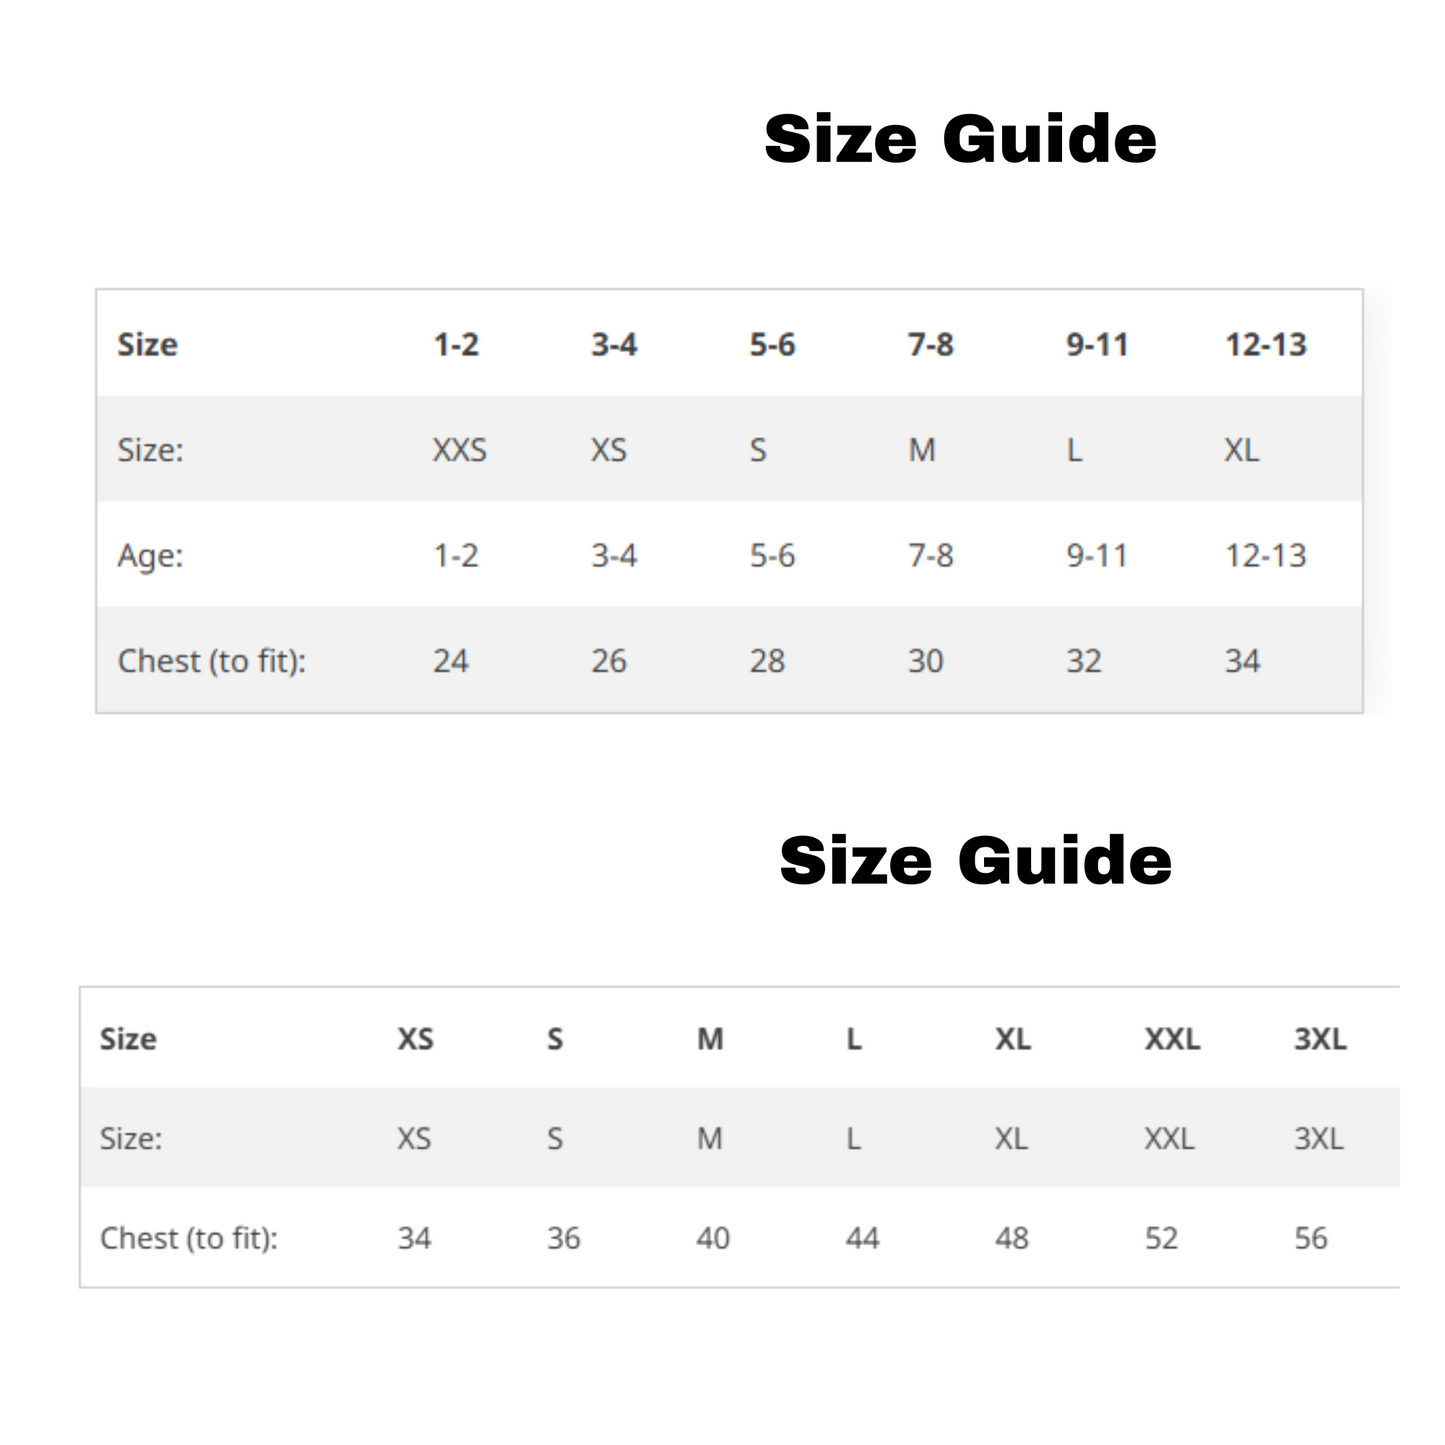Click the XXS size cell
Screen dimensions: 1445x1445
point(460,450)
